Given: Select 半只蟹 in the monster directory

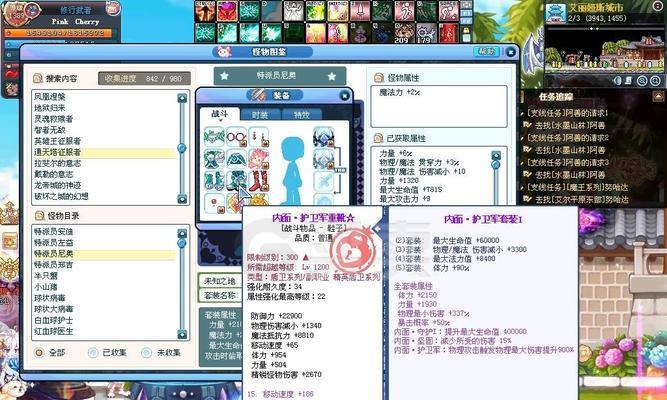Looking at the screenshot, I should [104, 276].
